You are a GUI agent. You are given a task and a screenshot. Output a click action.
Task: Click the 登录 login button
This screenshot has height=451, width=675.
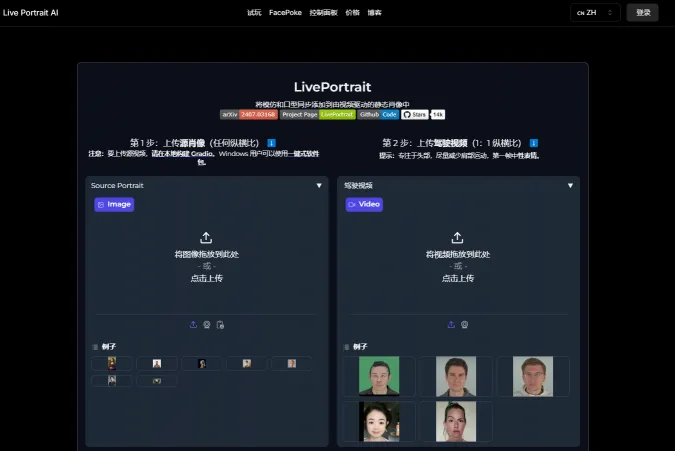[642, 12]
